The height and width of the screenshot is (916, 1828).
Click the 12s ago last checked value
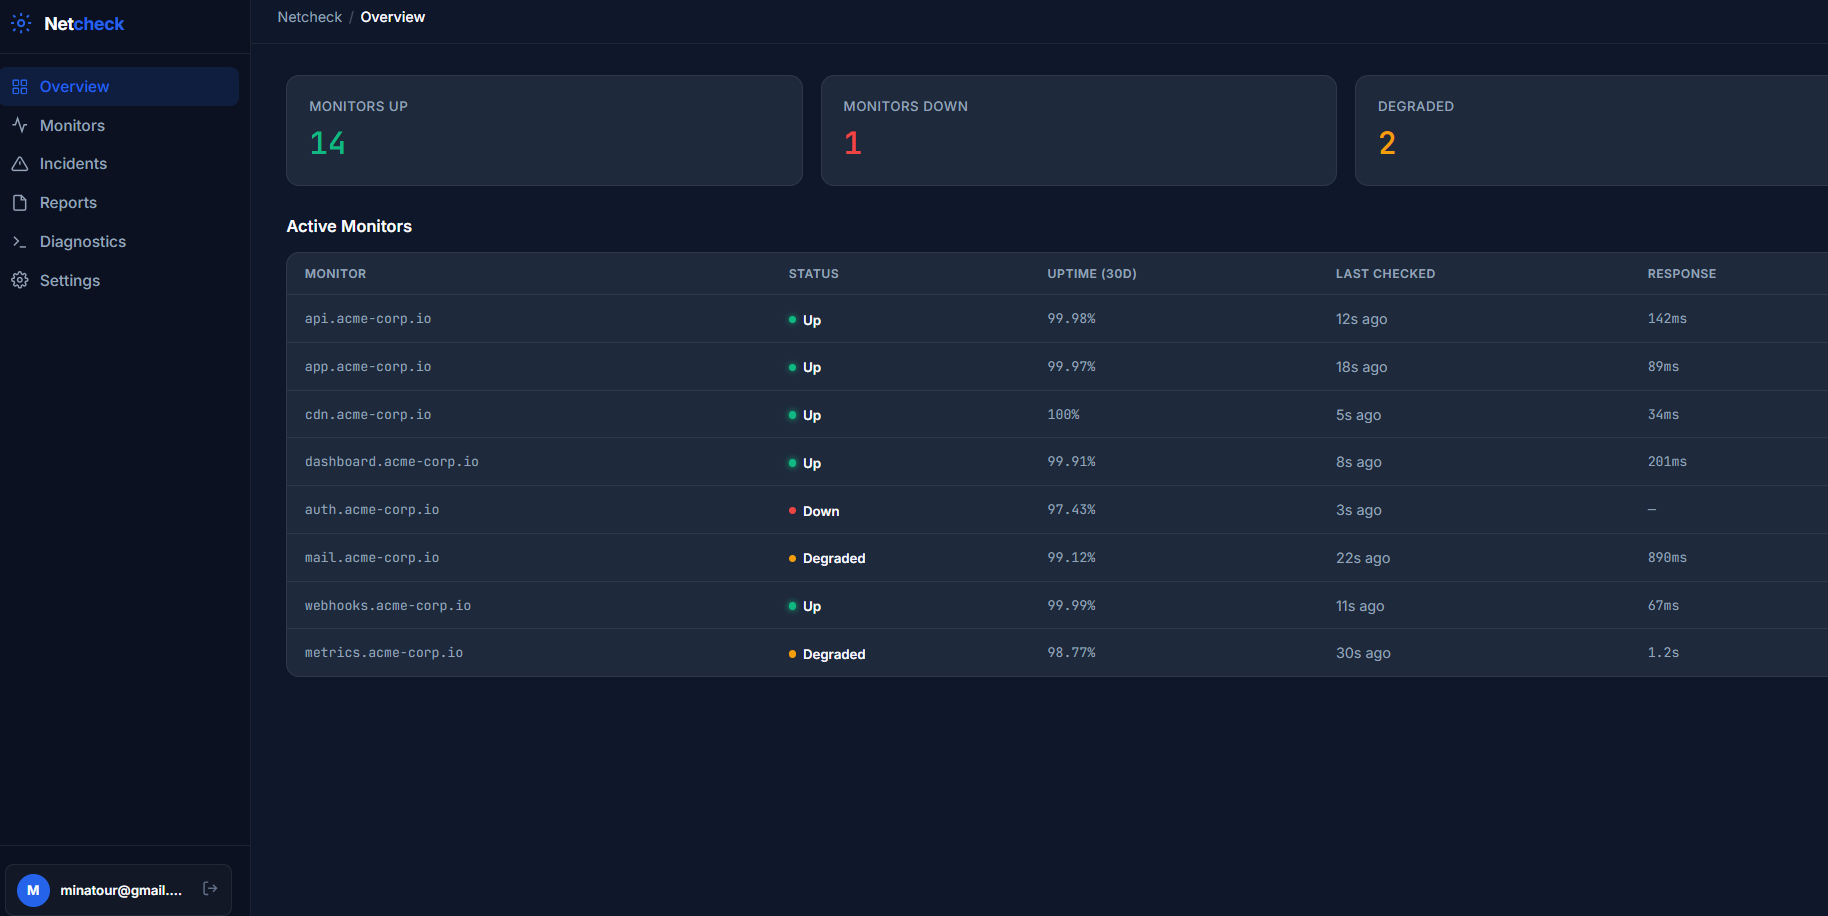[x=1361, y=319]
